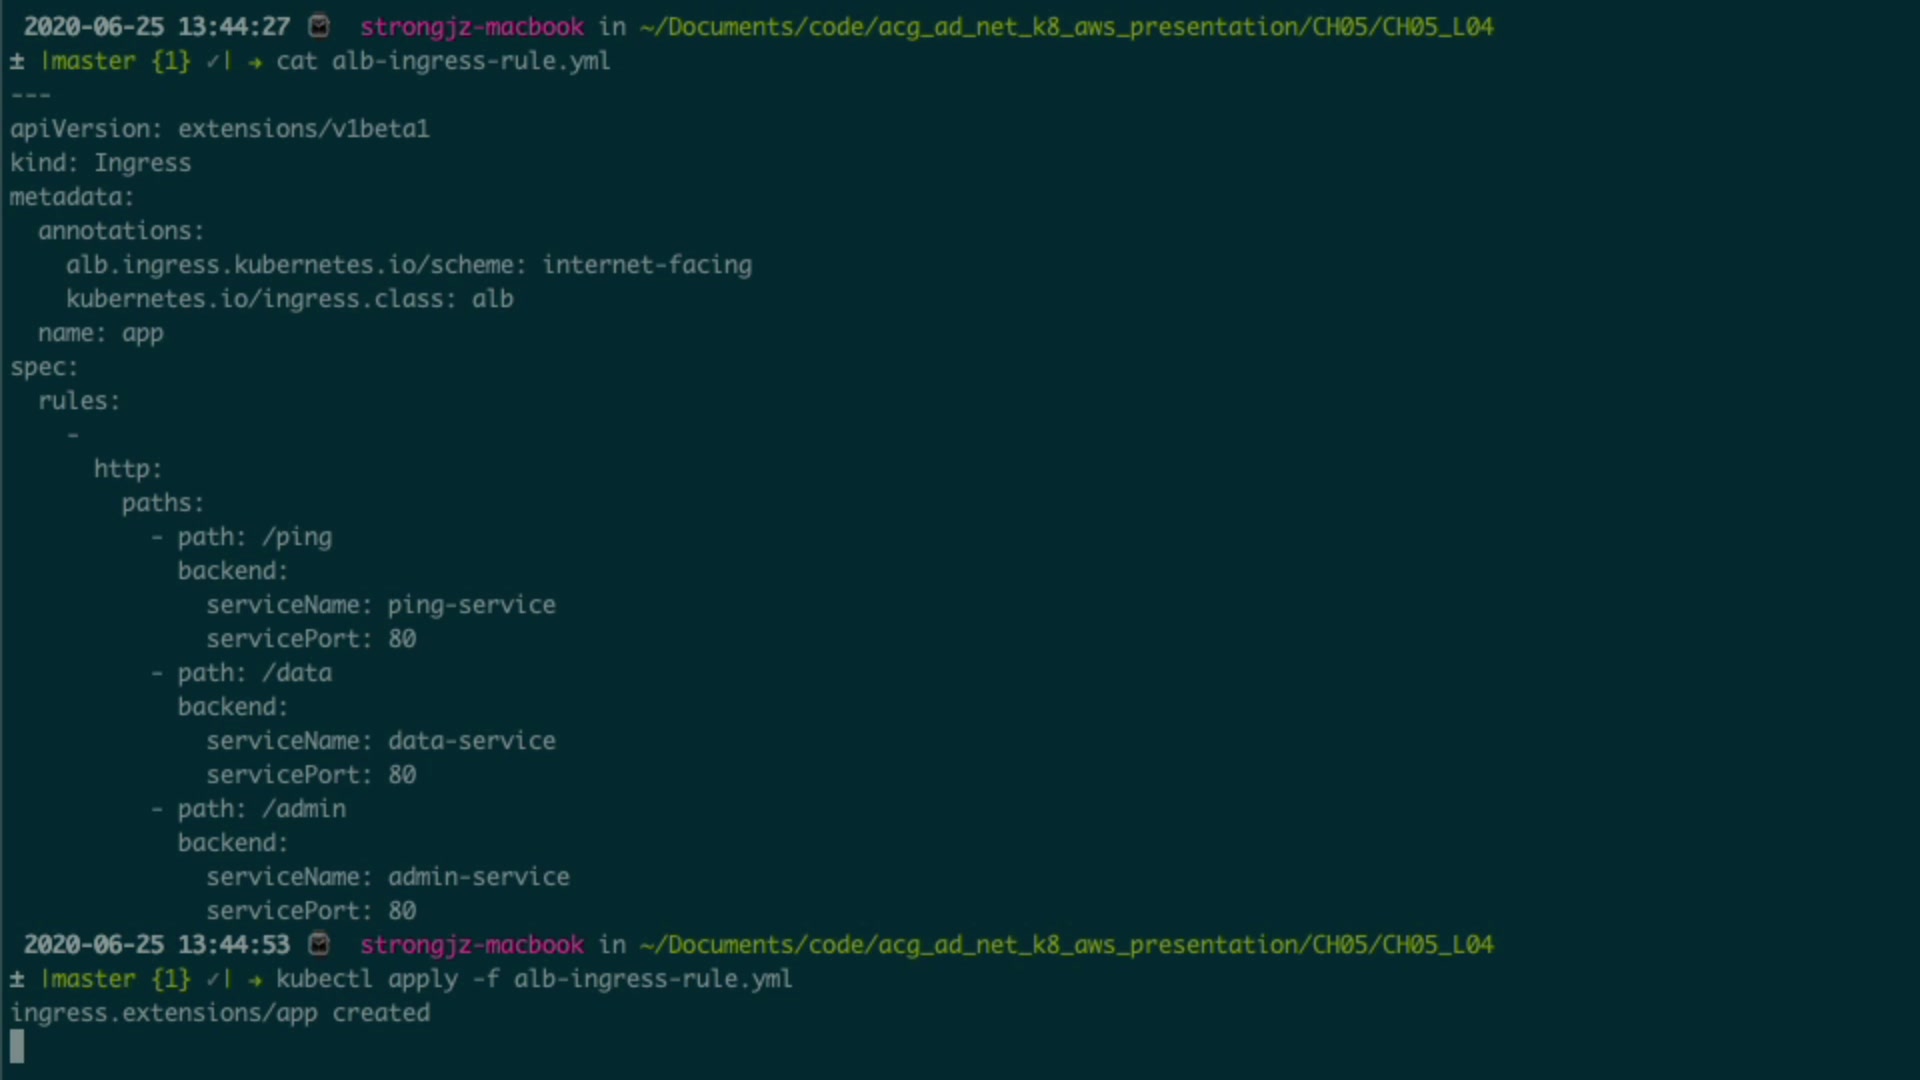
Task: Click the 'cat alb-ingress-rule.yml' command text
Action: click(443, 61)
